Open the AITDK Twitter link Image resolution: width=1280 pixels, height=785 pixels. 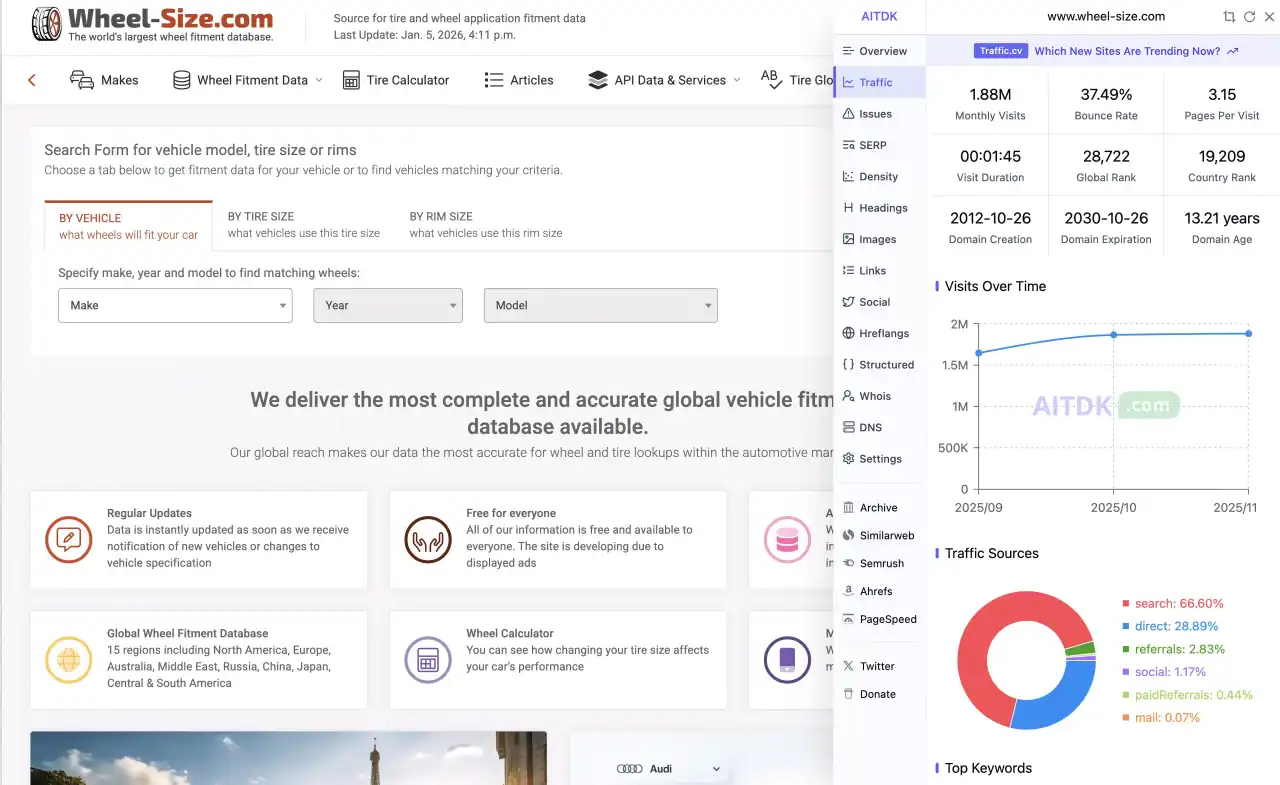879,666
